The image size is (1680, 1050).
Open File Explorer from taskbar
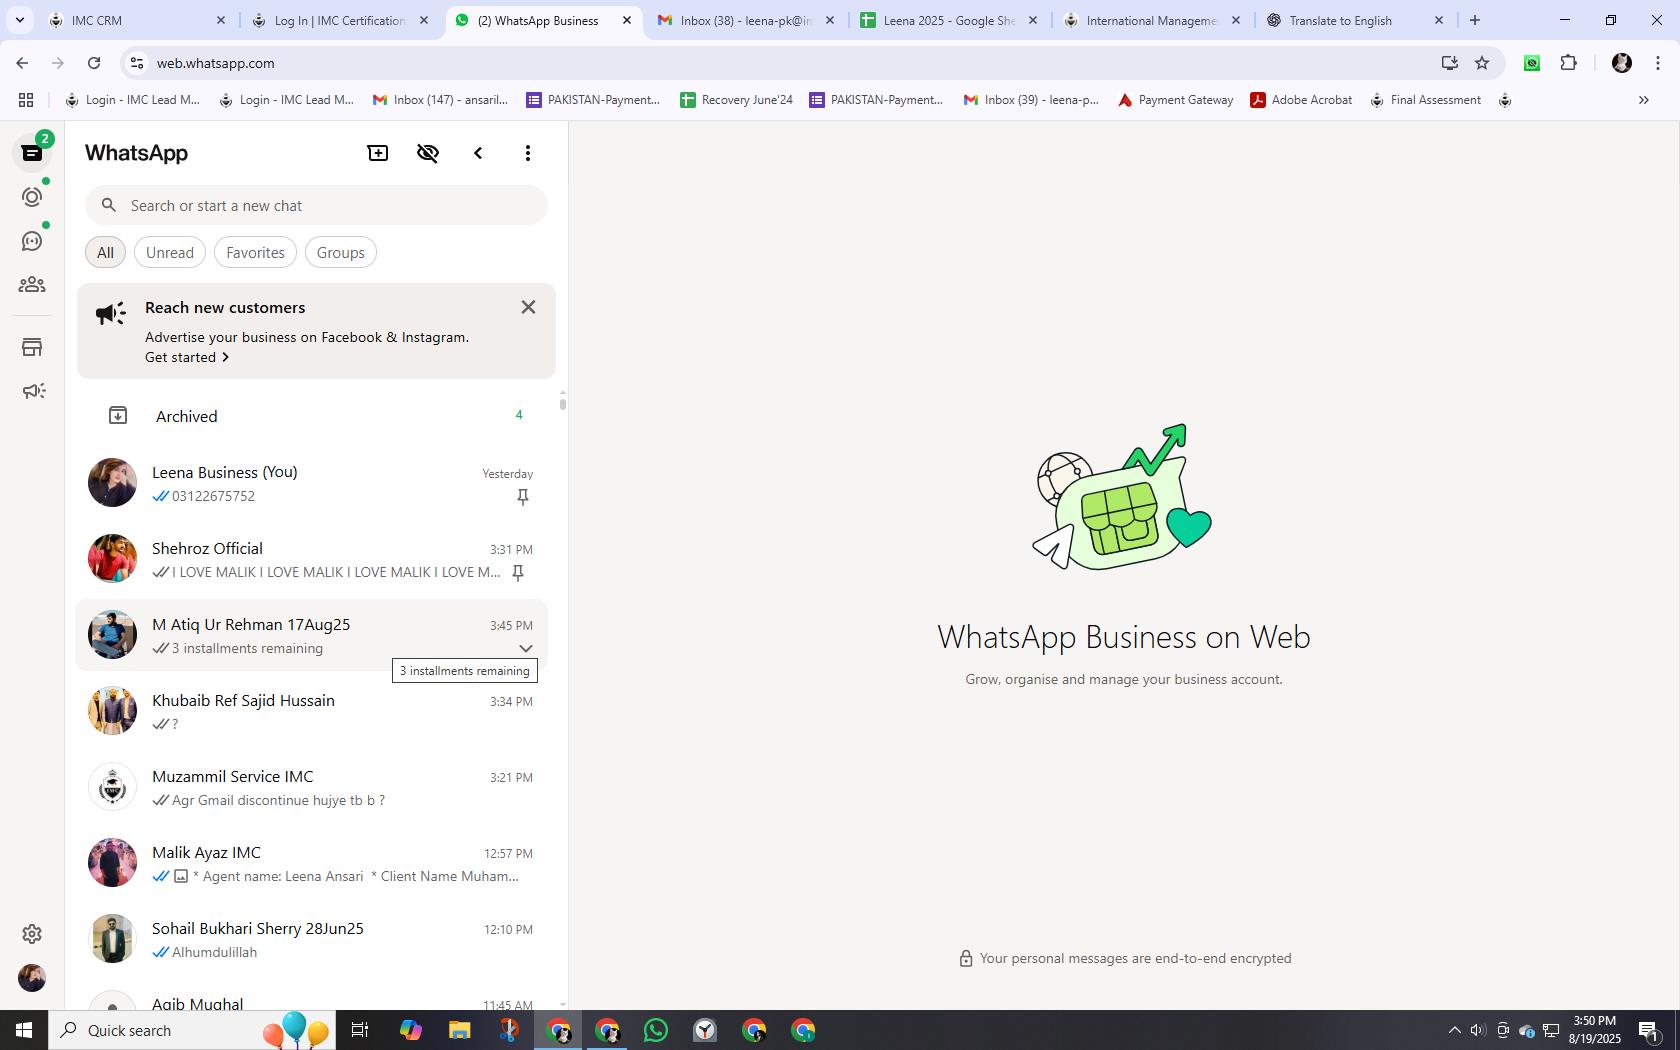(x=459, y=1030)
